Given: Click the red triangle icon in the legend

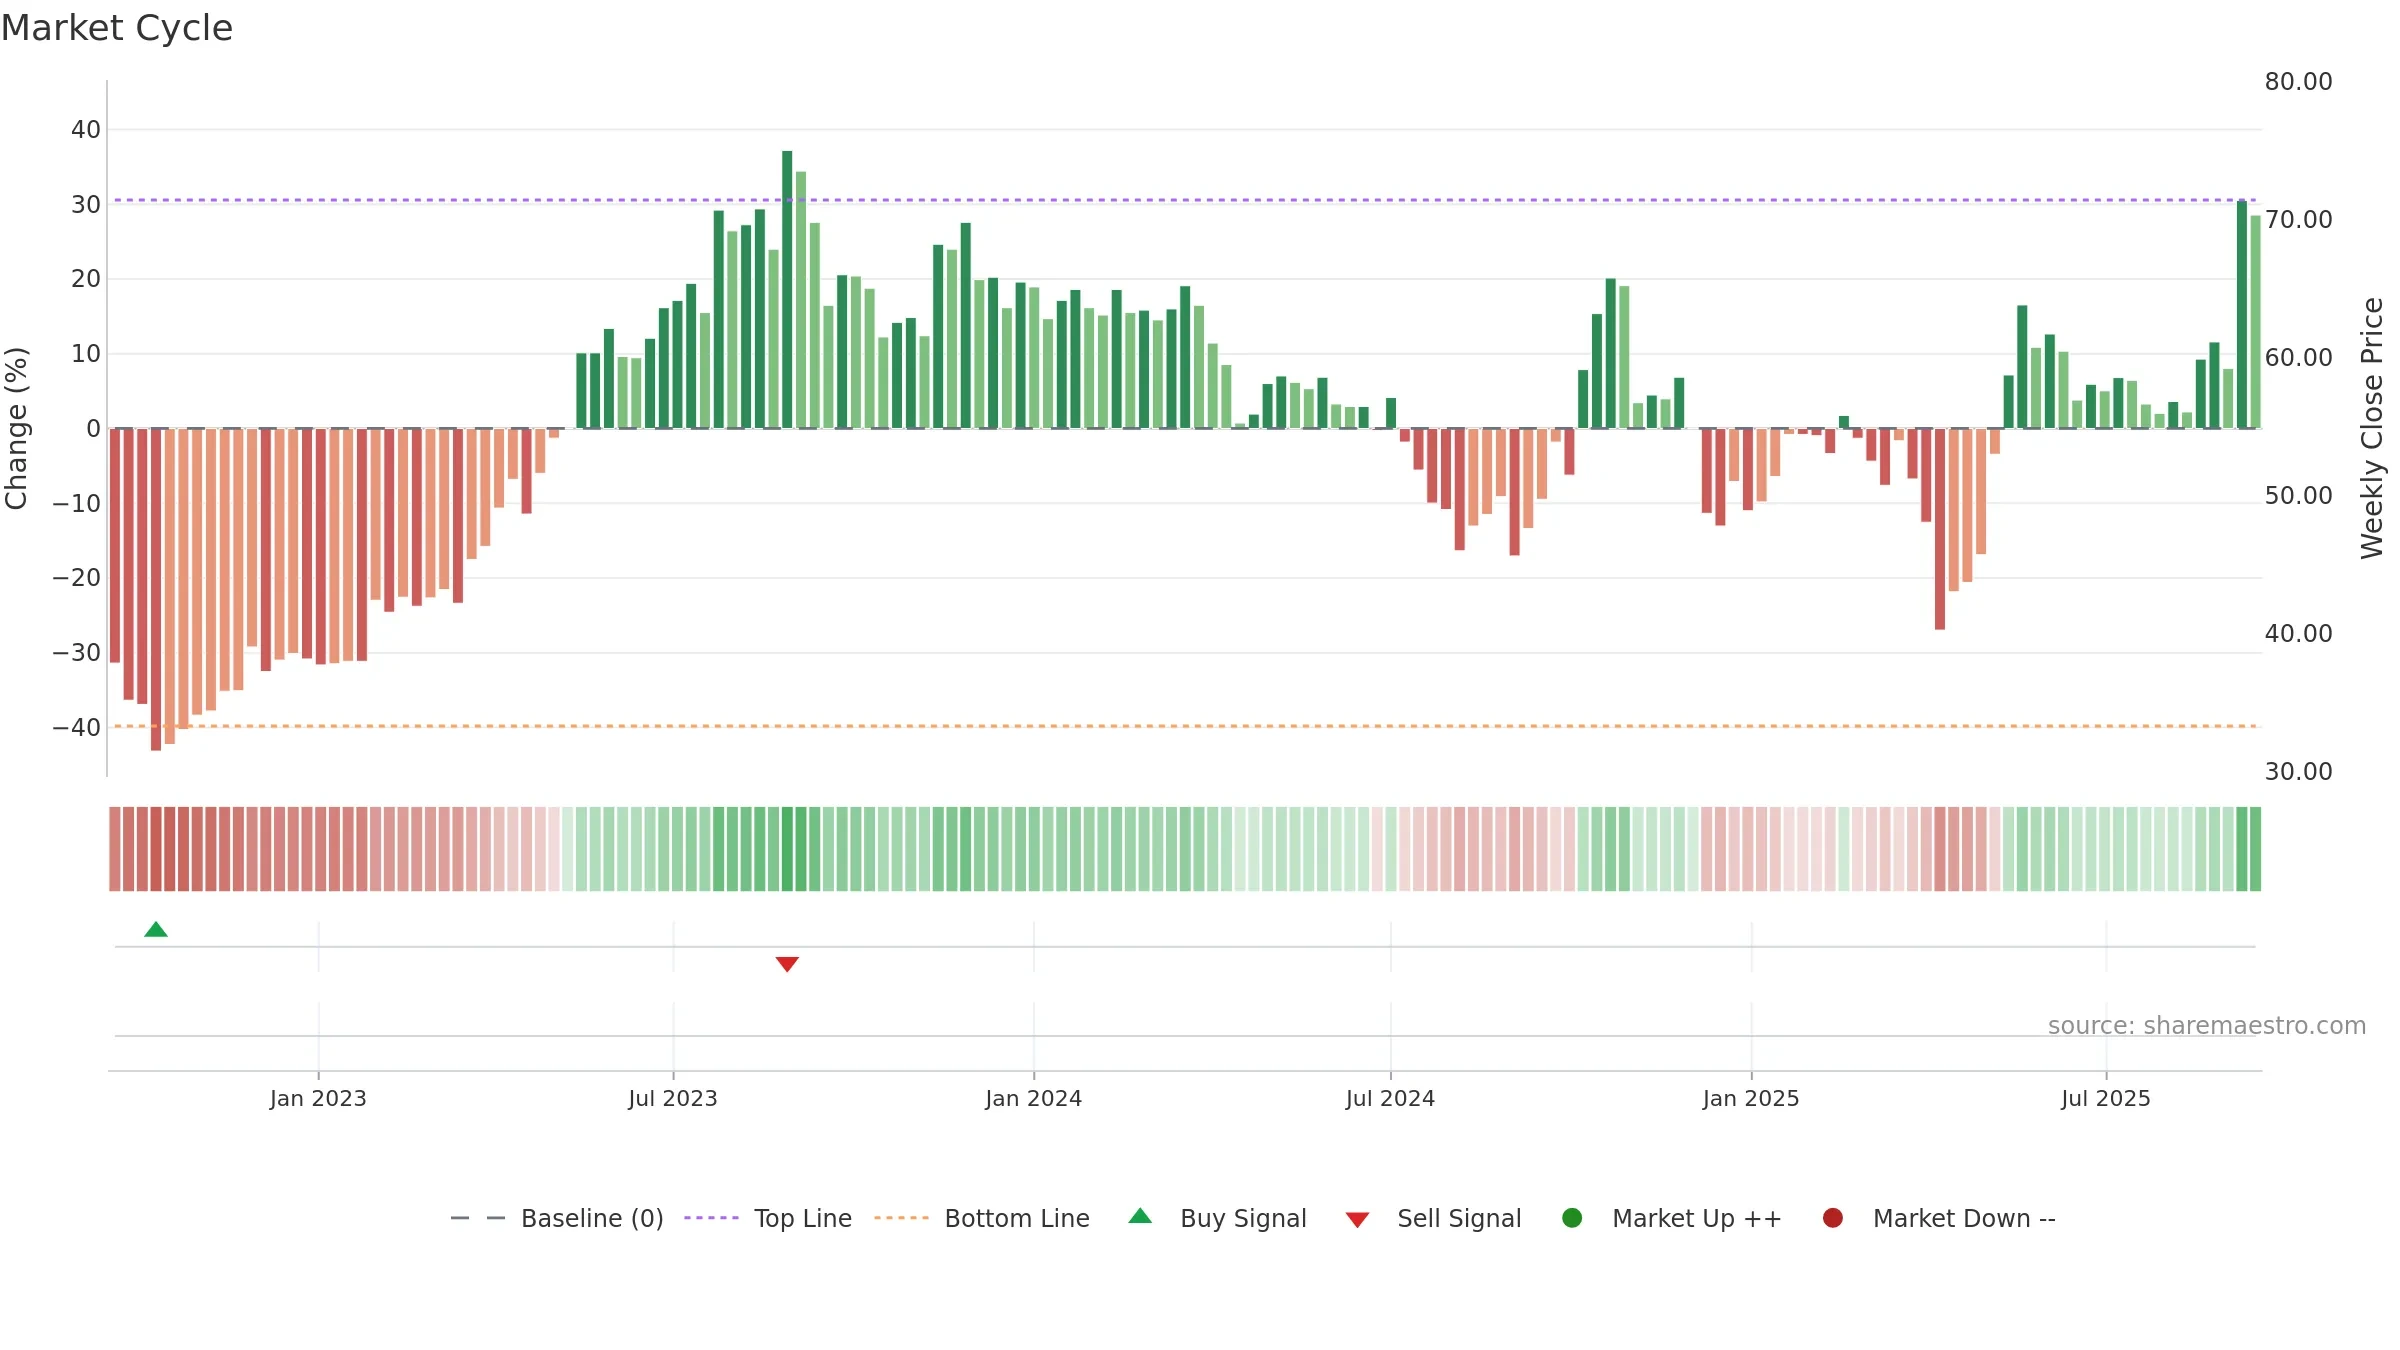Looking at the screenshot, I should point(1357,1220).
